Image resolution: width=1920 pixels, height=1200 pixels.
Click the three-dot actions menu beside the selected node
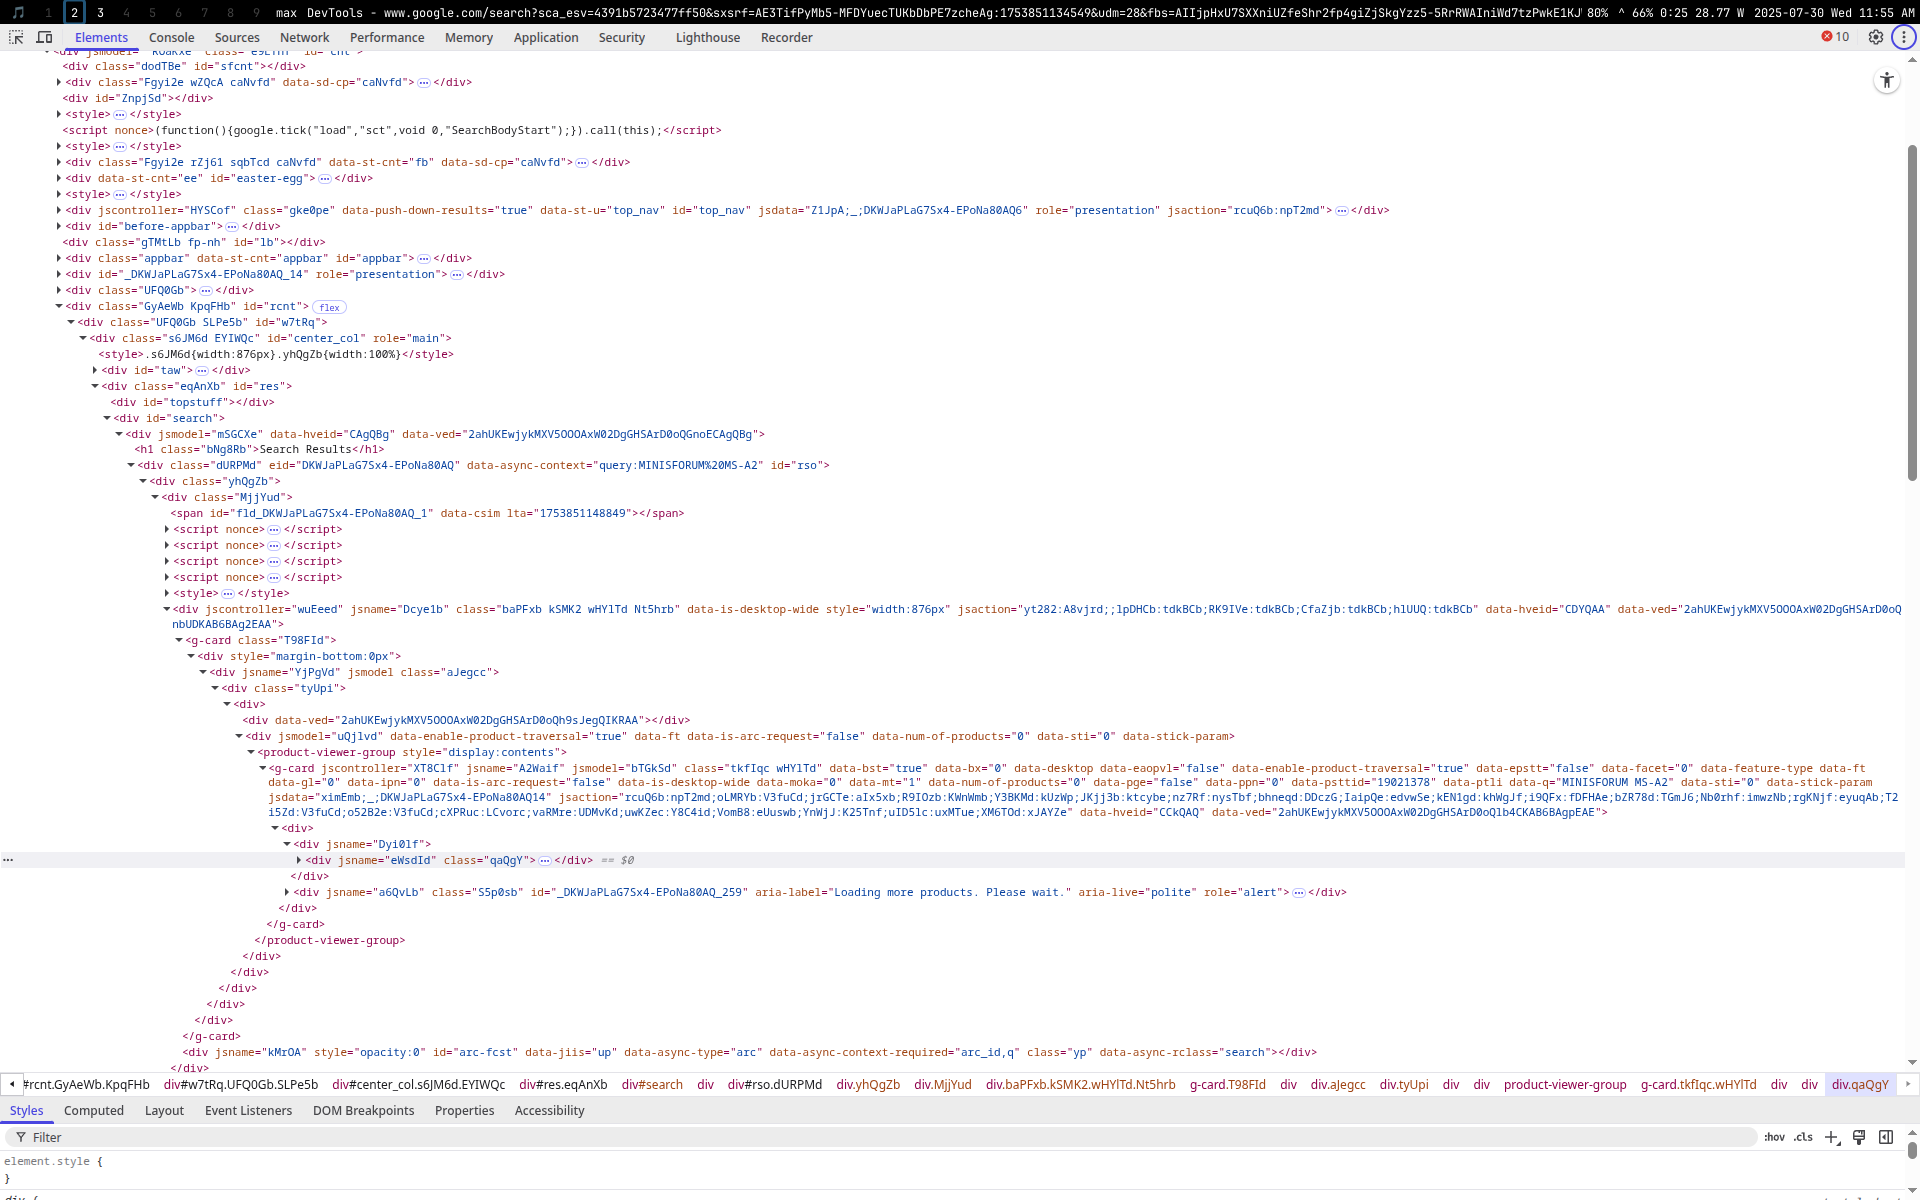click(8, 860)
